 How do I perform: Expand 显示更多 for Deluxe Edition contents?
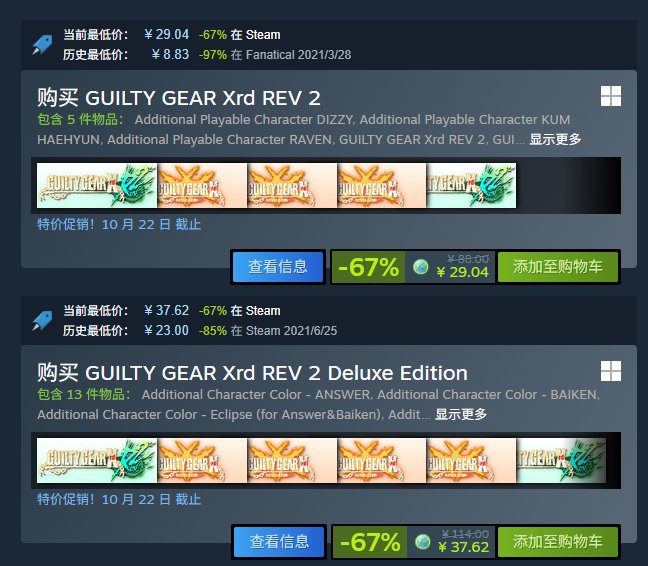pos(461,414)
